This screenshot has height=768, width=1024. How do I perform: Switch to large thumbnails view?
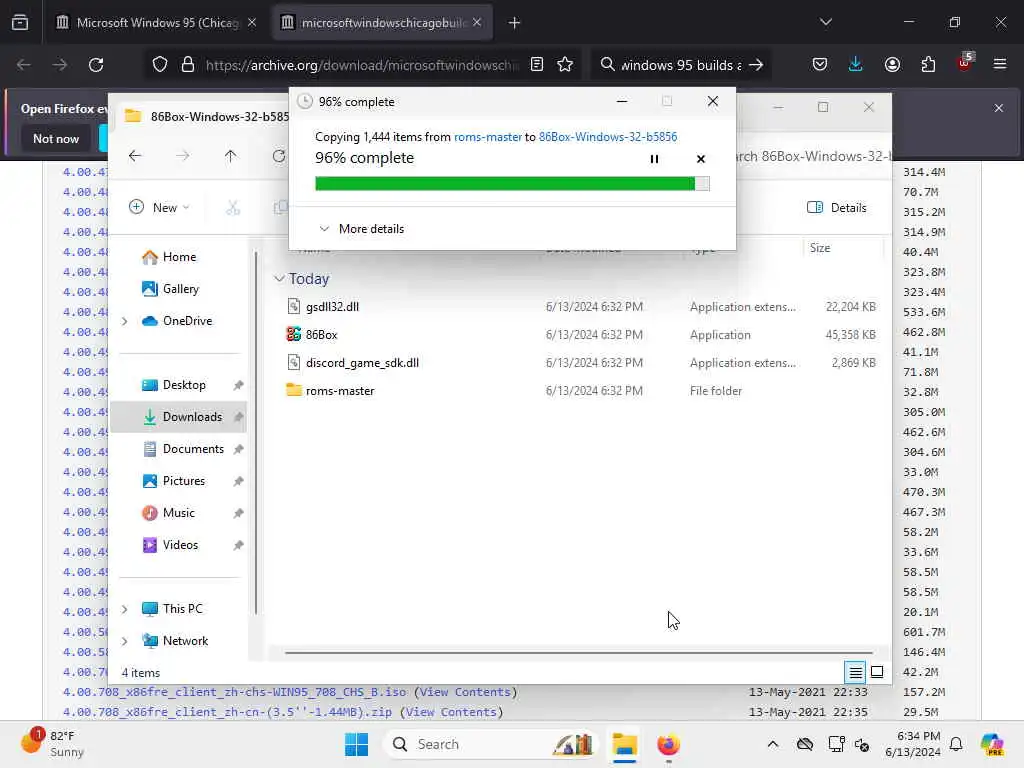click(x=877, y=672)
